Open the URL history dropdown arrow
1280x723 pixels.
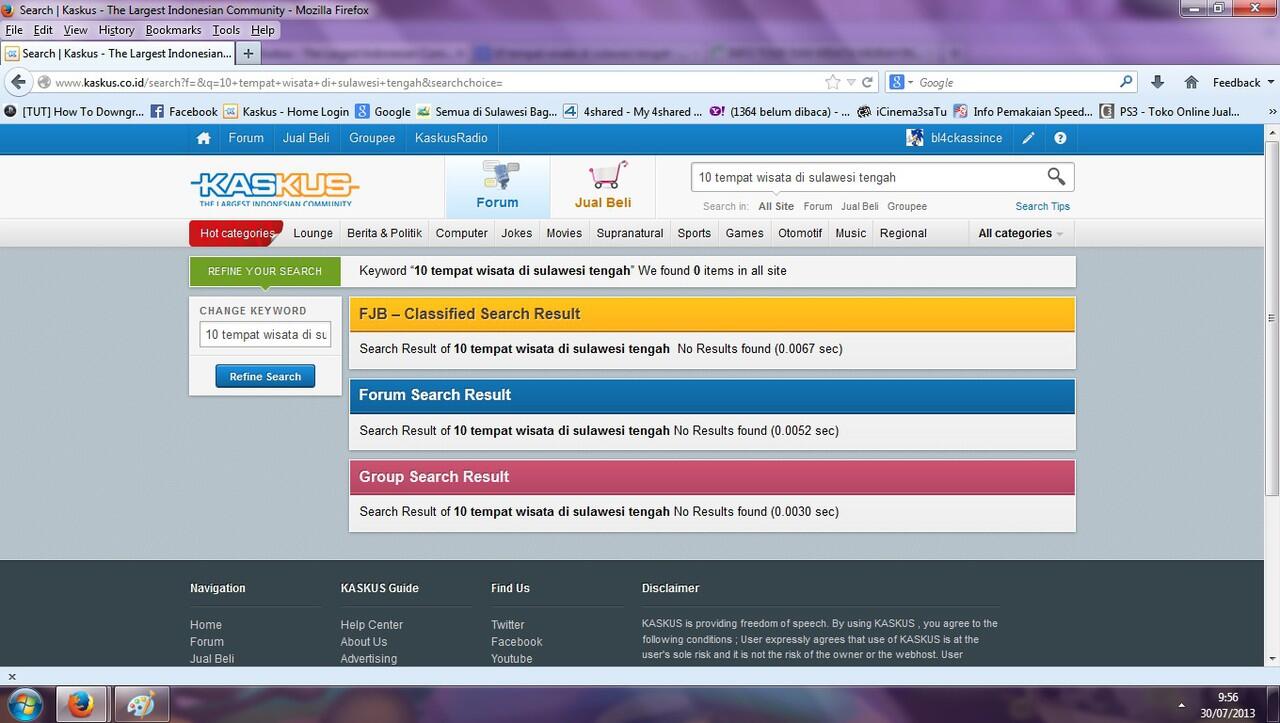point(851,82)
